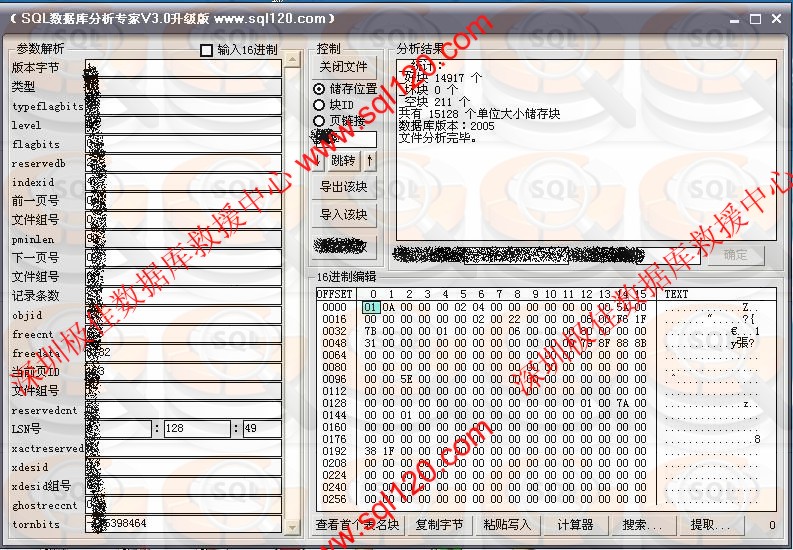The image size is (793, 550).
Task: Click the 查看首个表名块 button
Action: click(x=358, y=525)
